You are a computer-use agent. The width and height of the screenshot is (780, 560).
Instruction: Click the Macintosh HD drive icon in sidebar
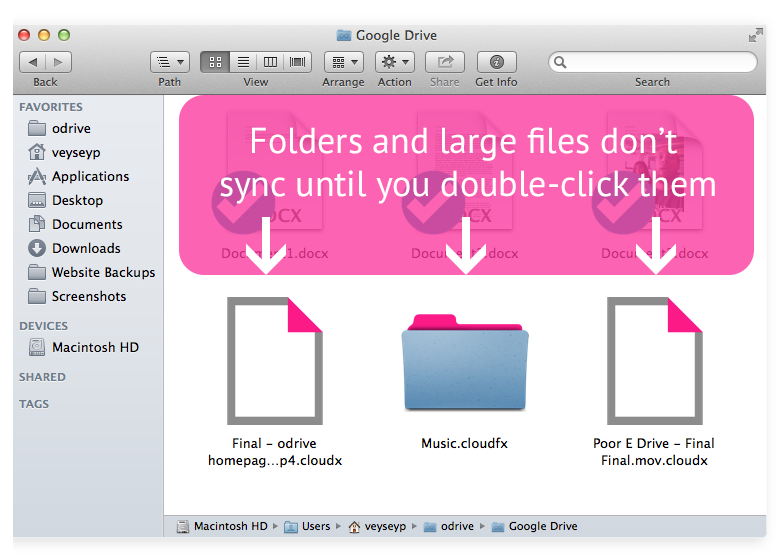pyautogui.click(x=37, y=347)
